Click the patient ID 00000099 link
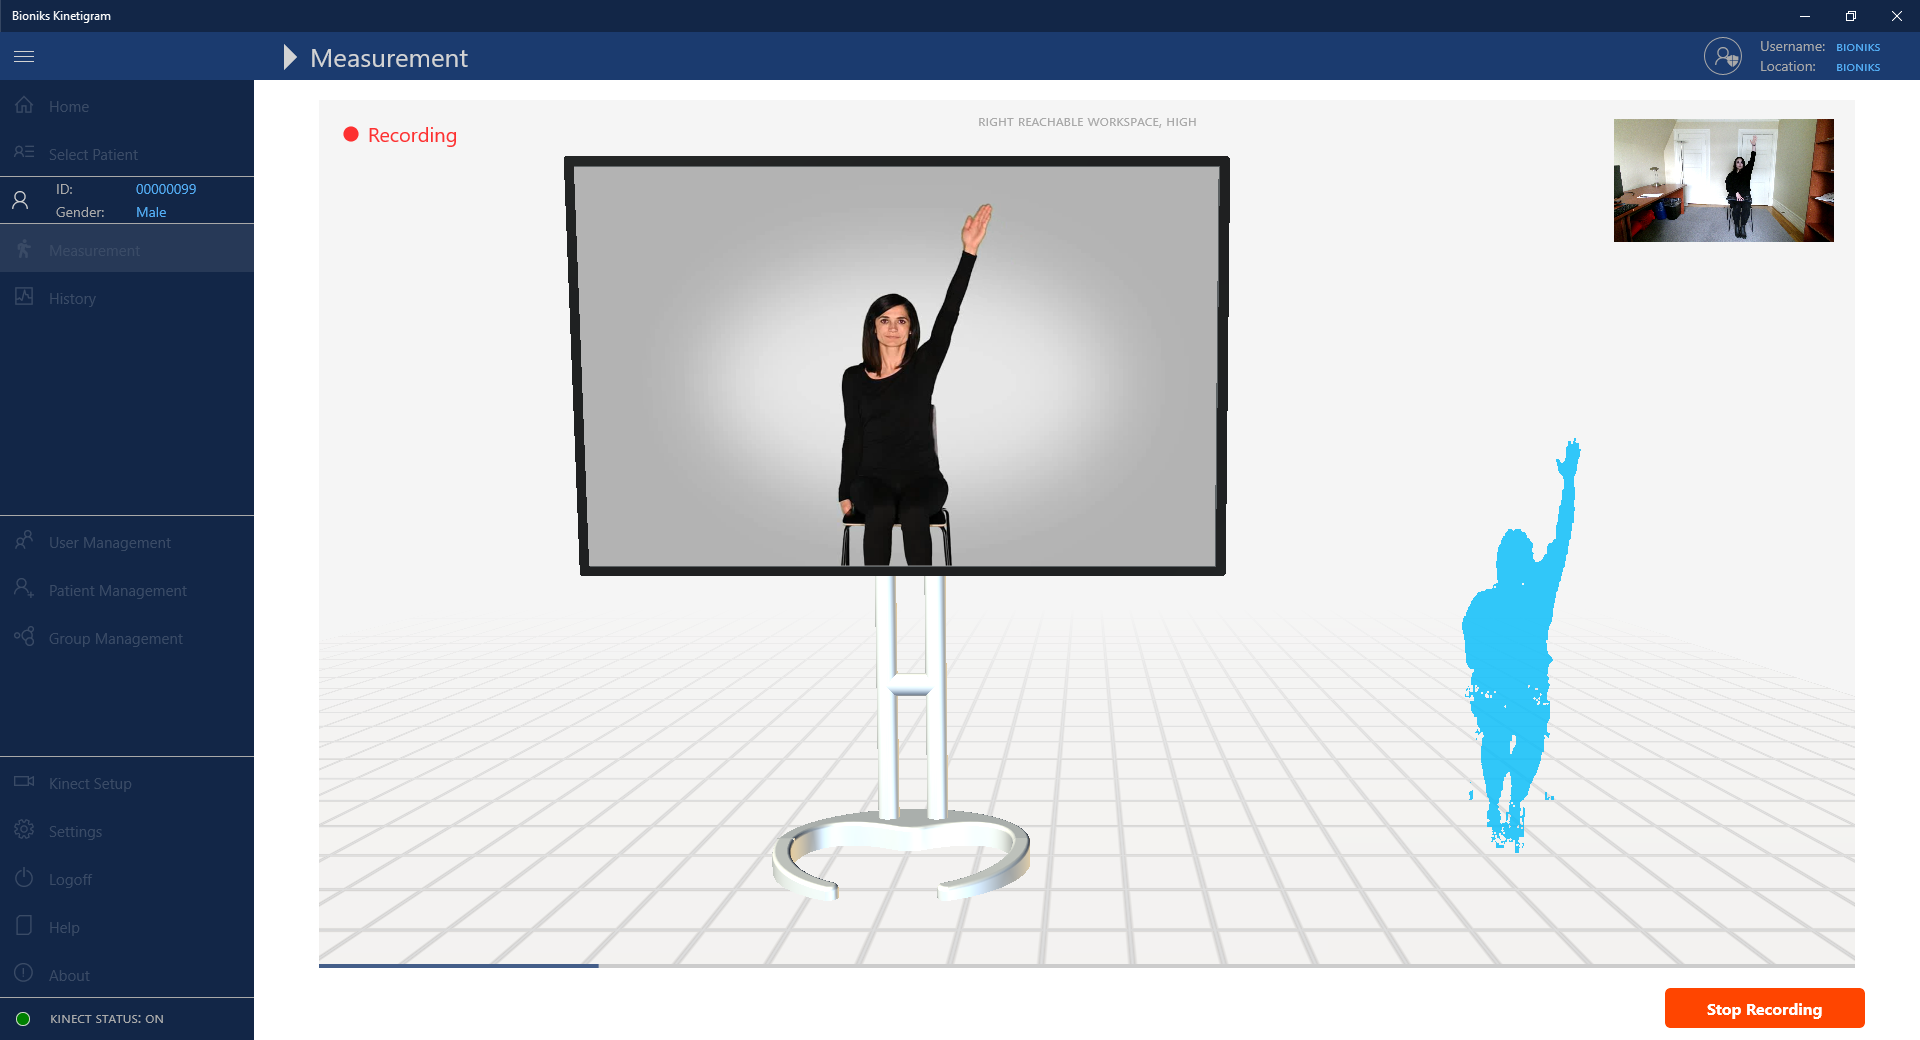This screenshot has width=1920, height=1040. pyautogui.click(x=166, y=189)
